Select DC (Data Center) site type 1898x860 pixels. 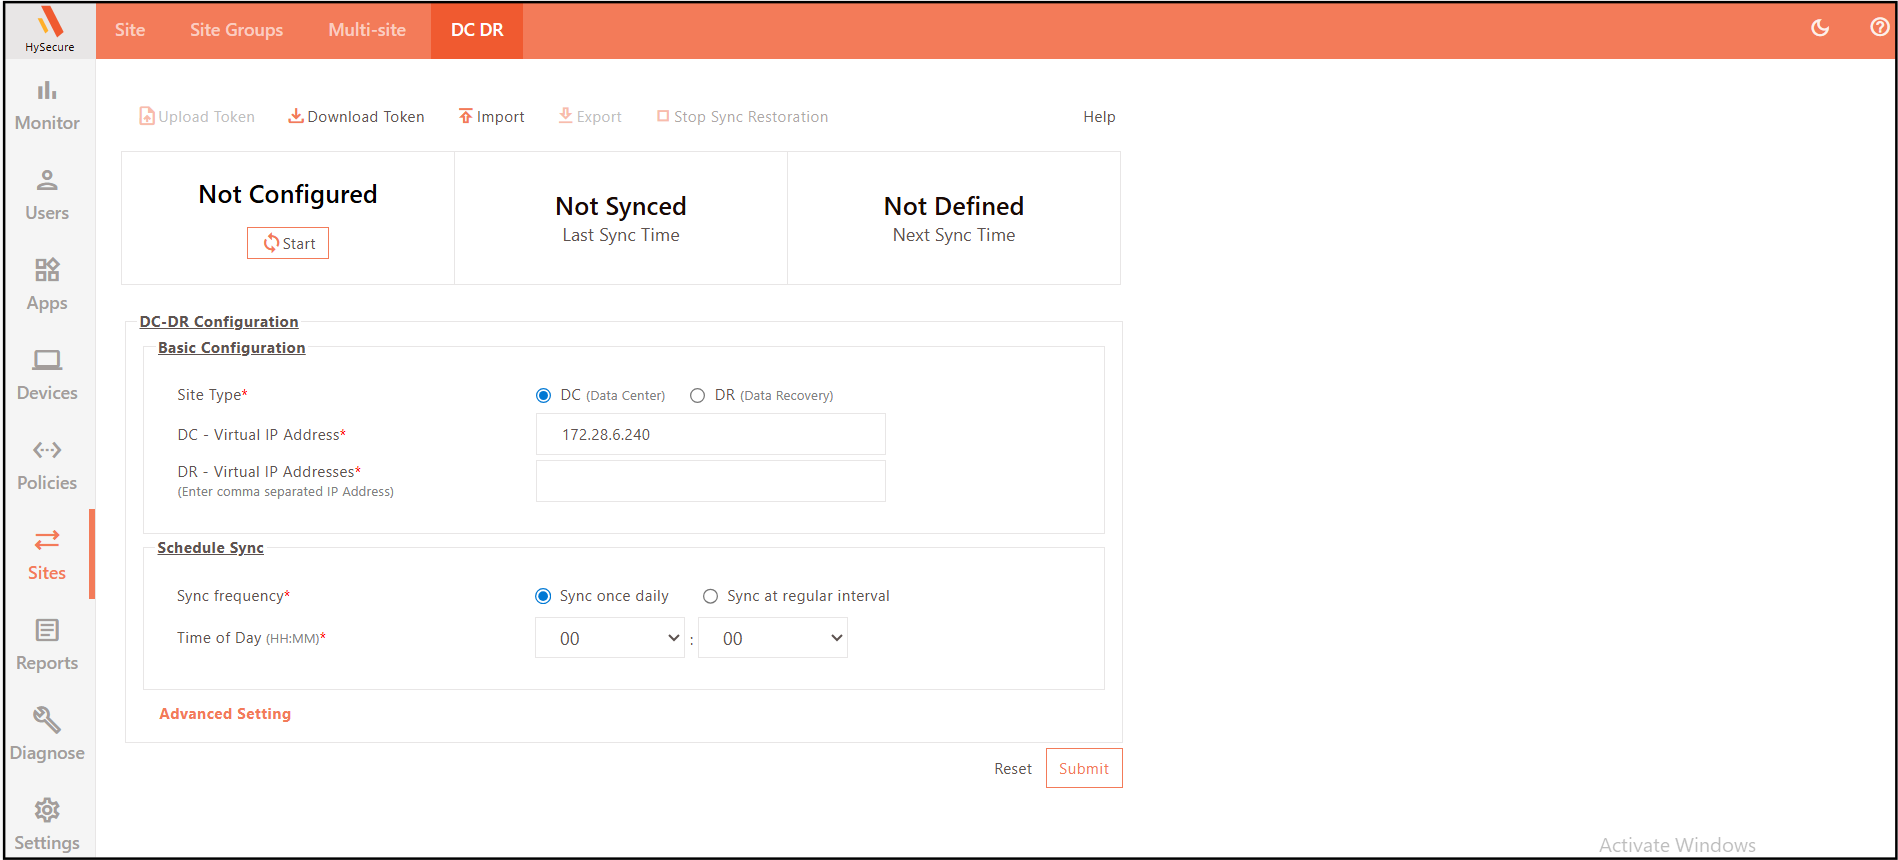coord(543,396)
